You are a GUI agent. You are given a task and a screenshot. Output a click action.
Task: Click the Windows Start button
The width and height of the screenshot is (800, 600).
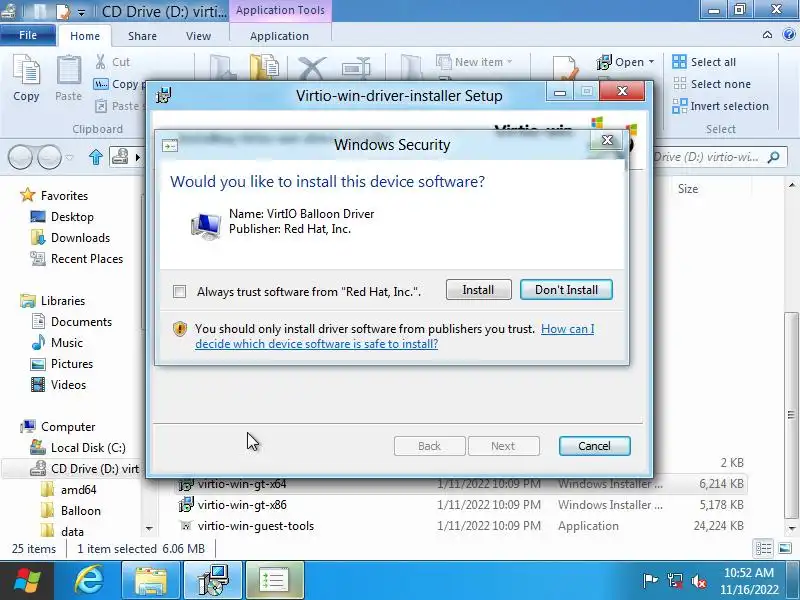click(x=27, y=581)
